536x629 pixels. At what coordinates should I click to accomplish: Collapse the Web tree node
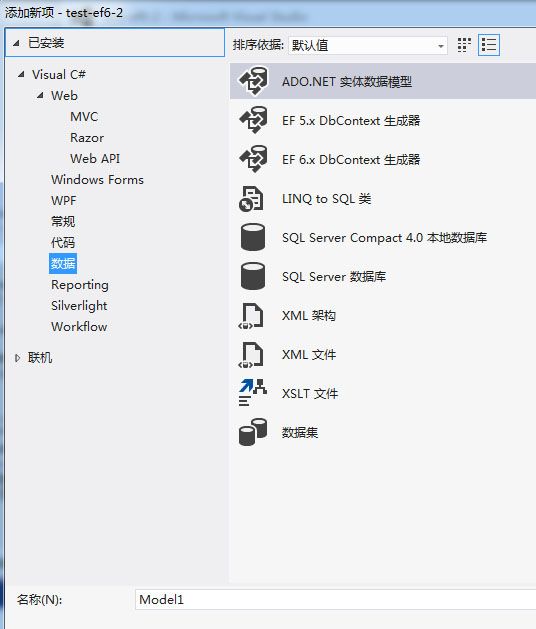[40, 95]
